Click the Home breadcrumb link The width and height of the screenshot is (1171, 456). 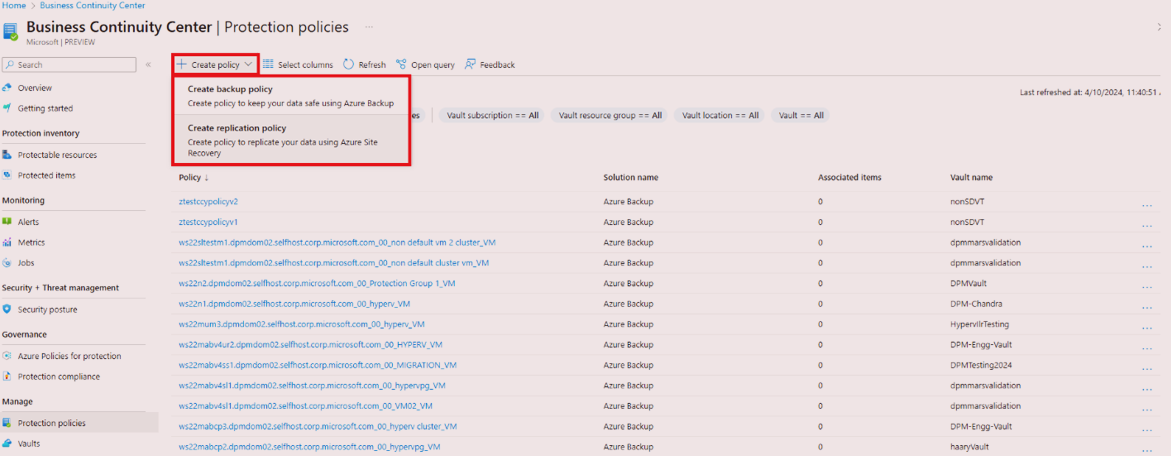pyautogui.click(x=13, y=5)
